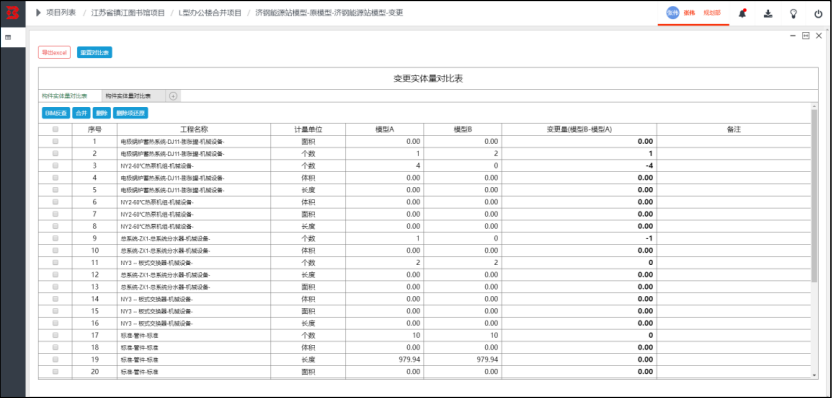
Task: Click the 计量单位 column header
Action: [308, 129]
